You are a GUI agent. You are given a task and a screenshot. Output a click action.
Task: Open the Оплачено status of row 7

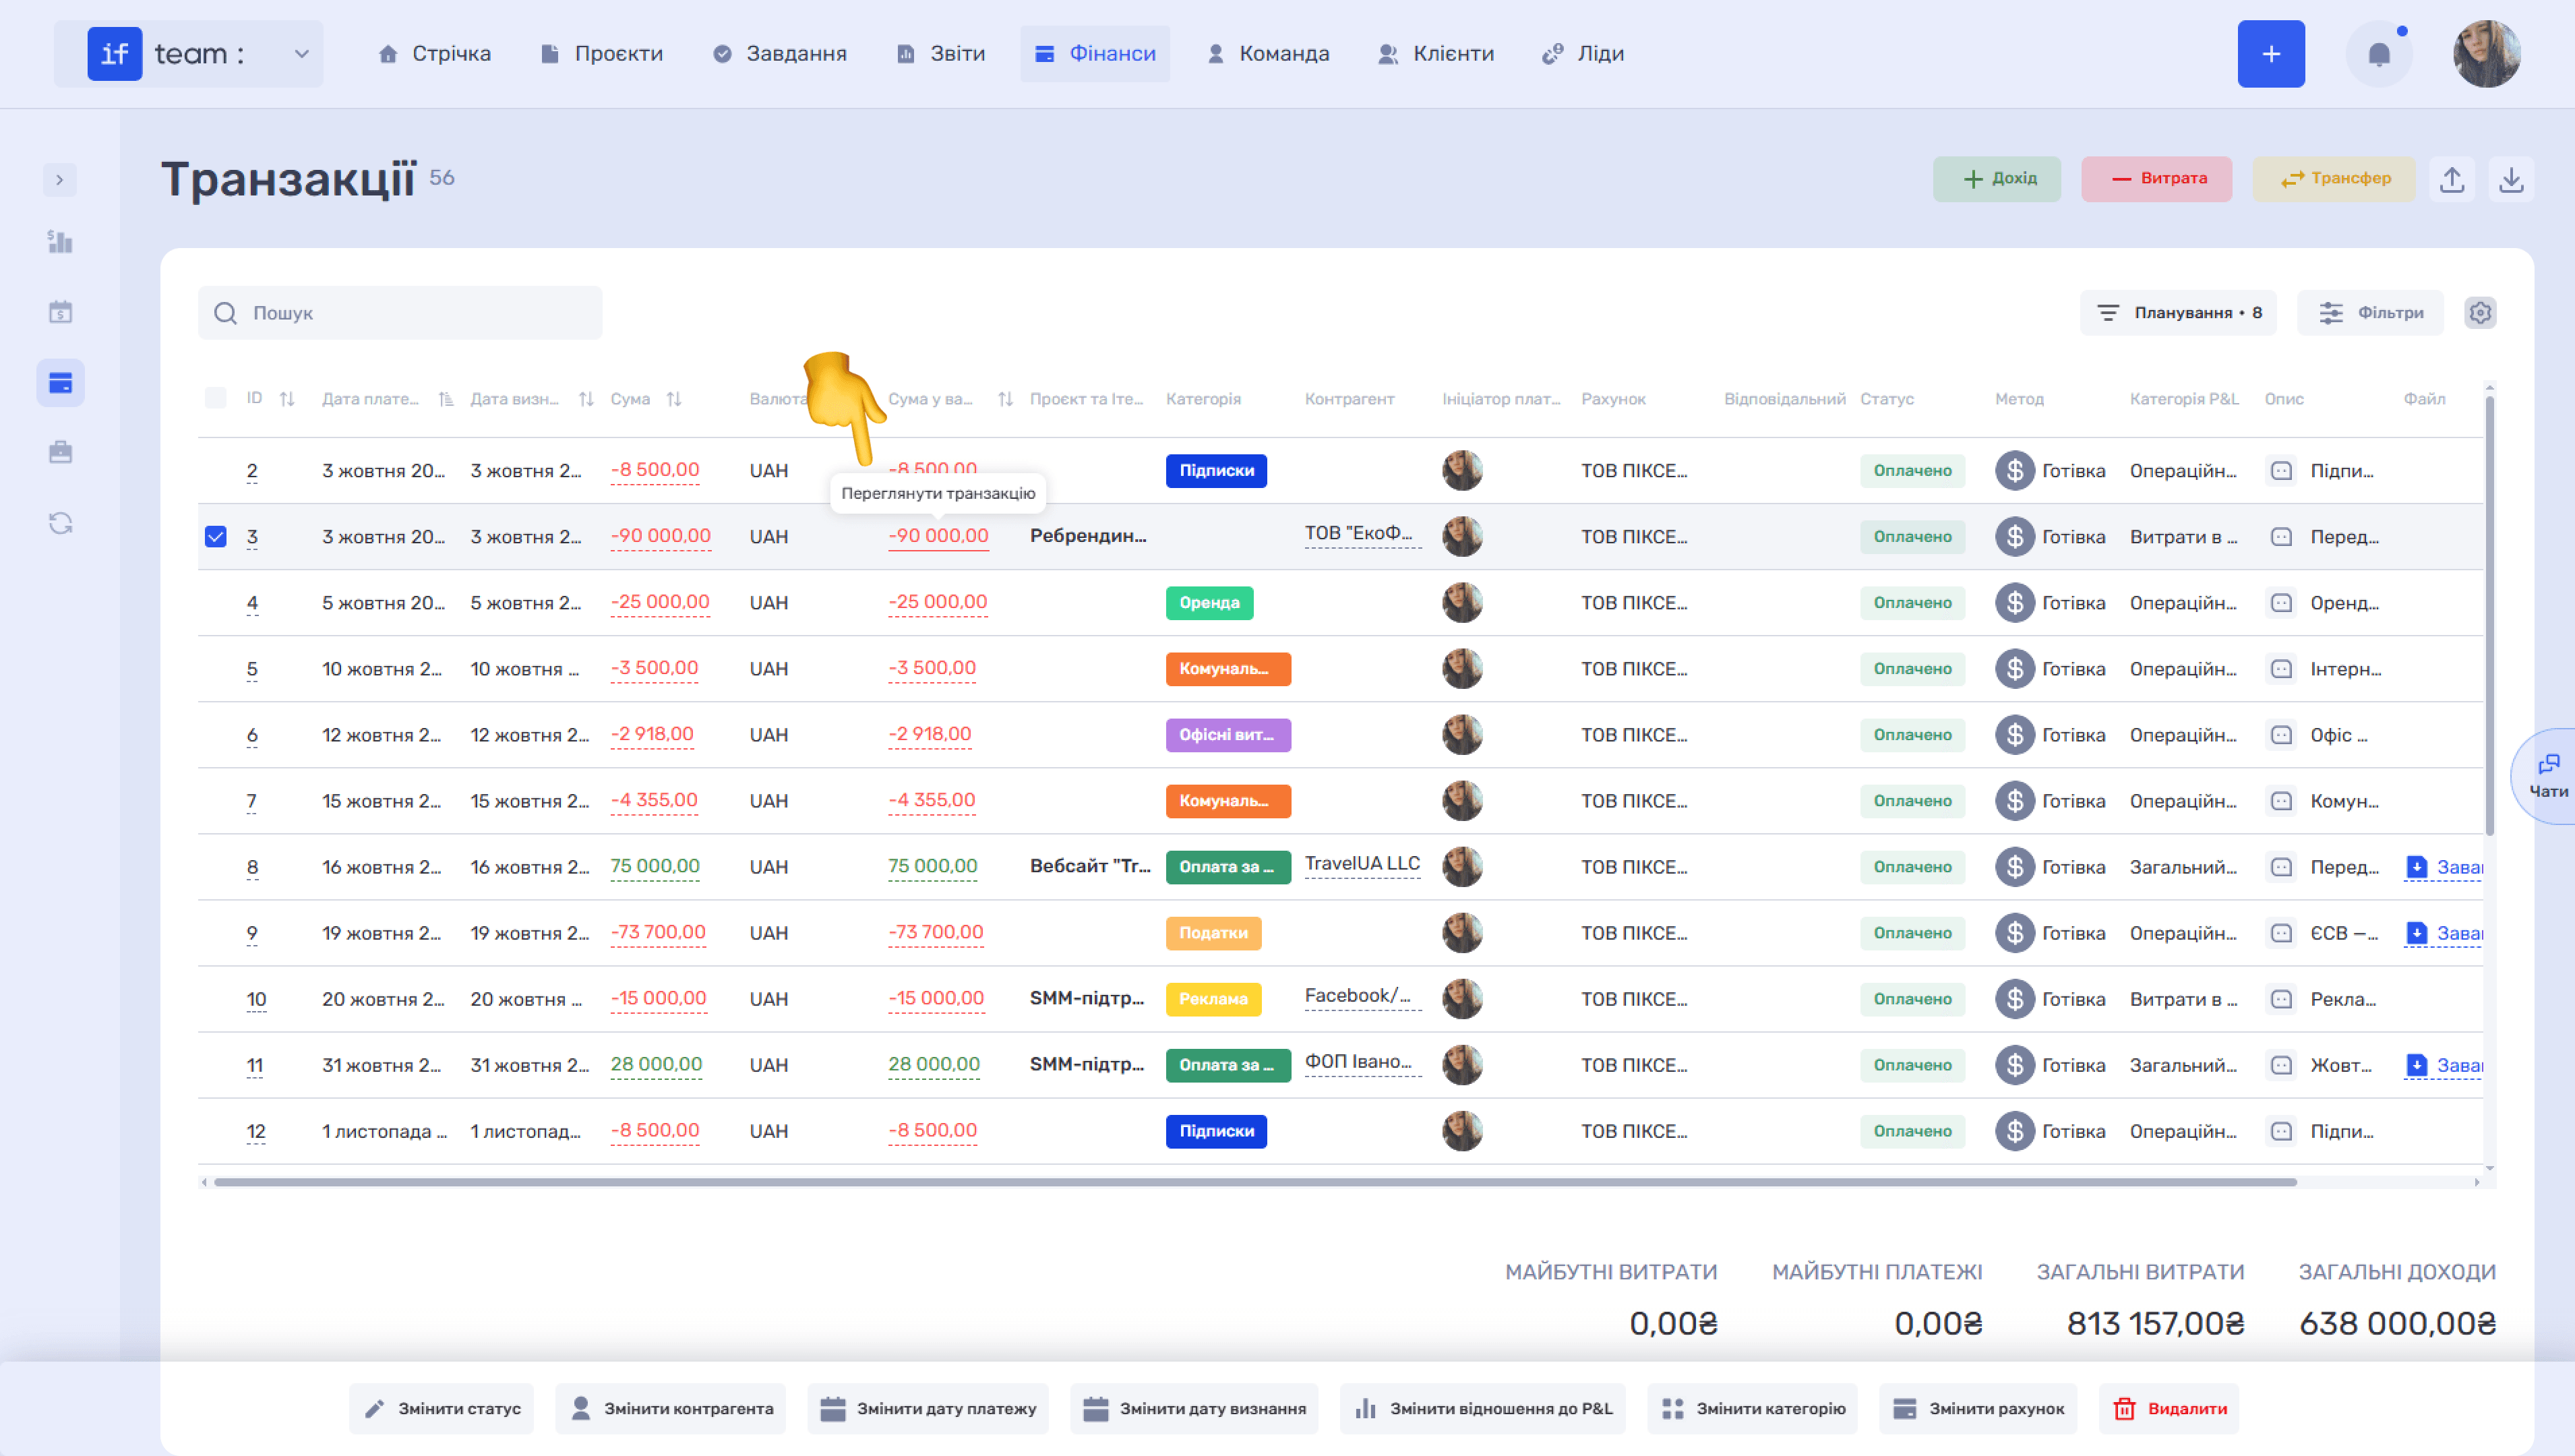point(1912,801)
